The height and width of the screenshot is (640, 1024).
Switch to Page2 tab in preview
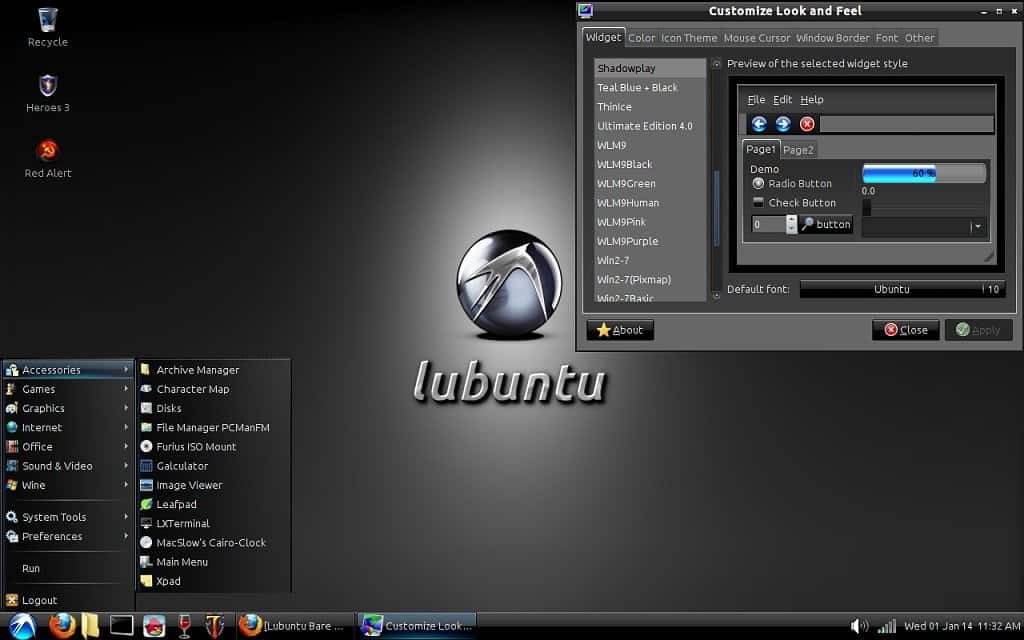pos(798,150)
